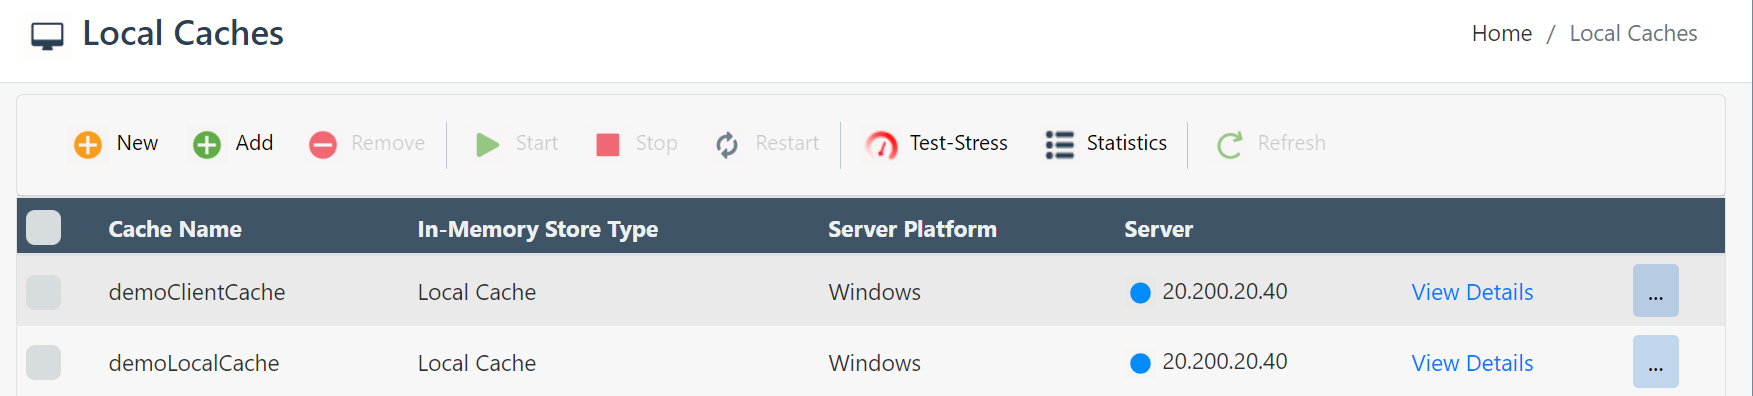Click the Remove toolbar label
Image resolution: width=1753 pixels, height=396 pixels.
388,143
